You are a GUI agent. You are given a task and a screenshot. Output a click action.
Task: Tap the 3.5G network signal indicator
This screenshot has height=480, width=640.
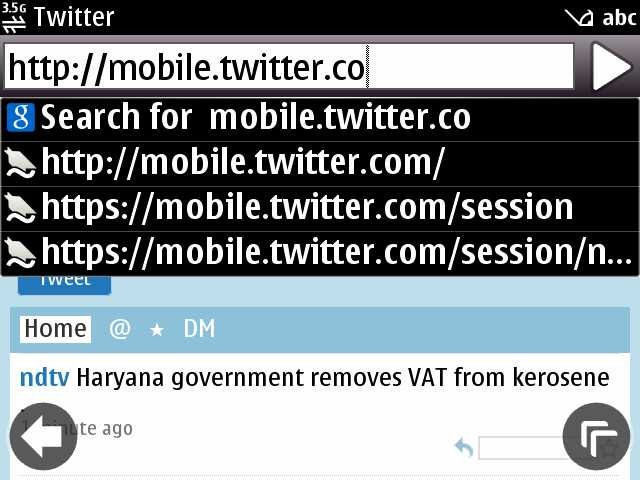[14, 17]
